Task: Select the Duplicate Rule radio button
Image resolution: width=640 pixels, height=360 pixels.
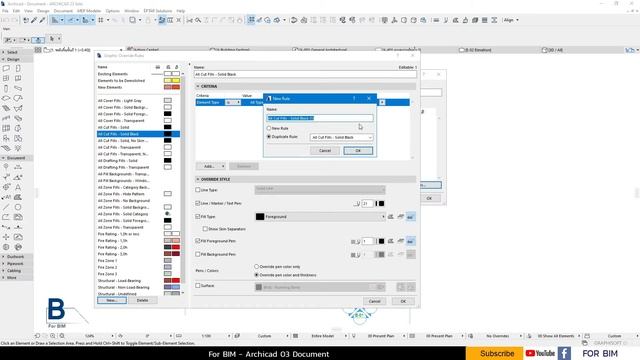Action: (x=269, y=137)
